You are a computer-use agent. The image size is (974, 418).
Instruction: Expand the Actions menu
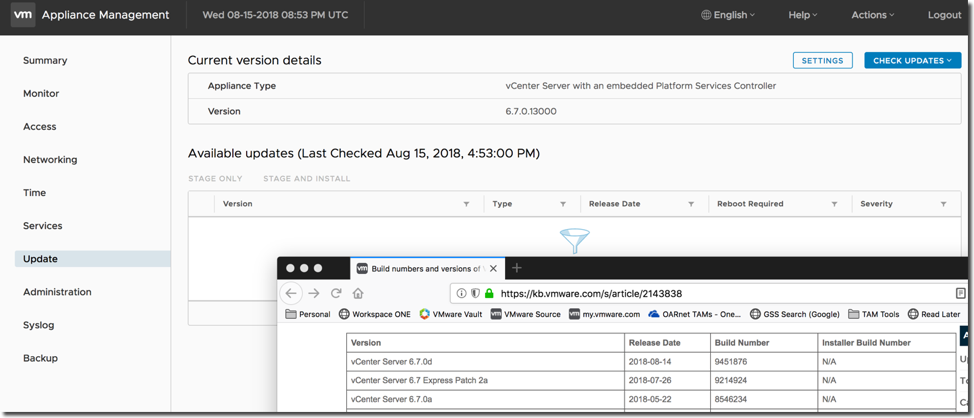pos(873,15)
